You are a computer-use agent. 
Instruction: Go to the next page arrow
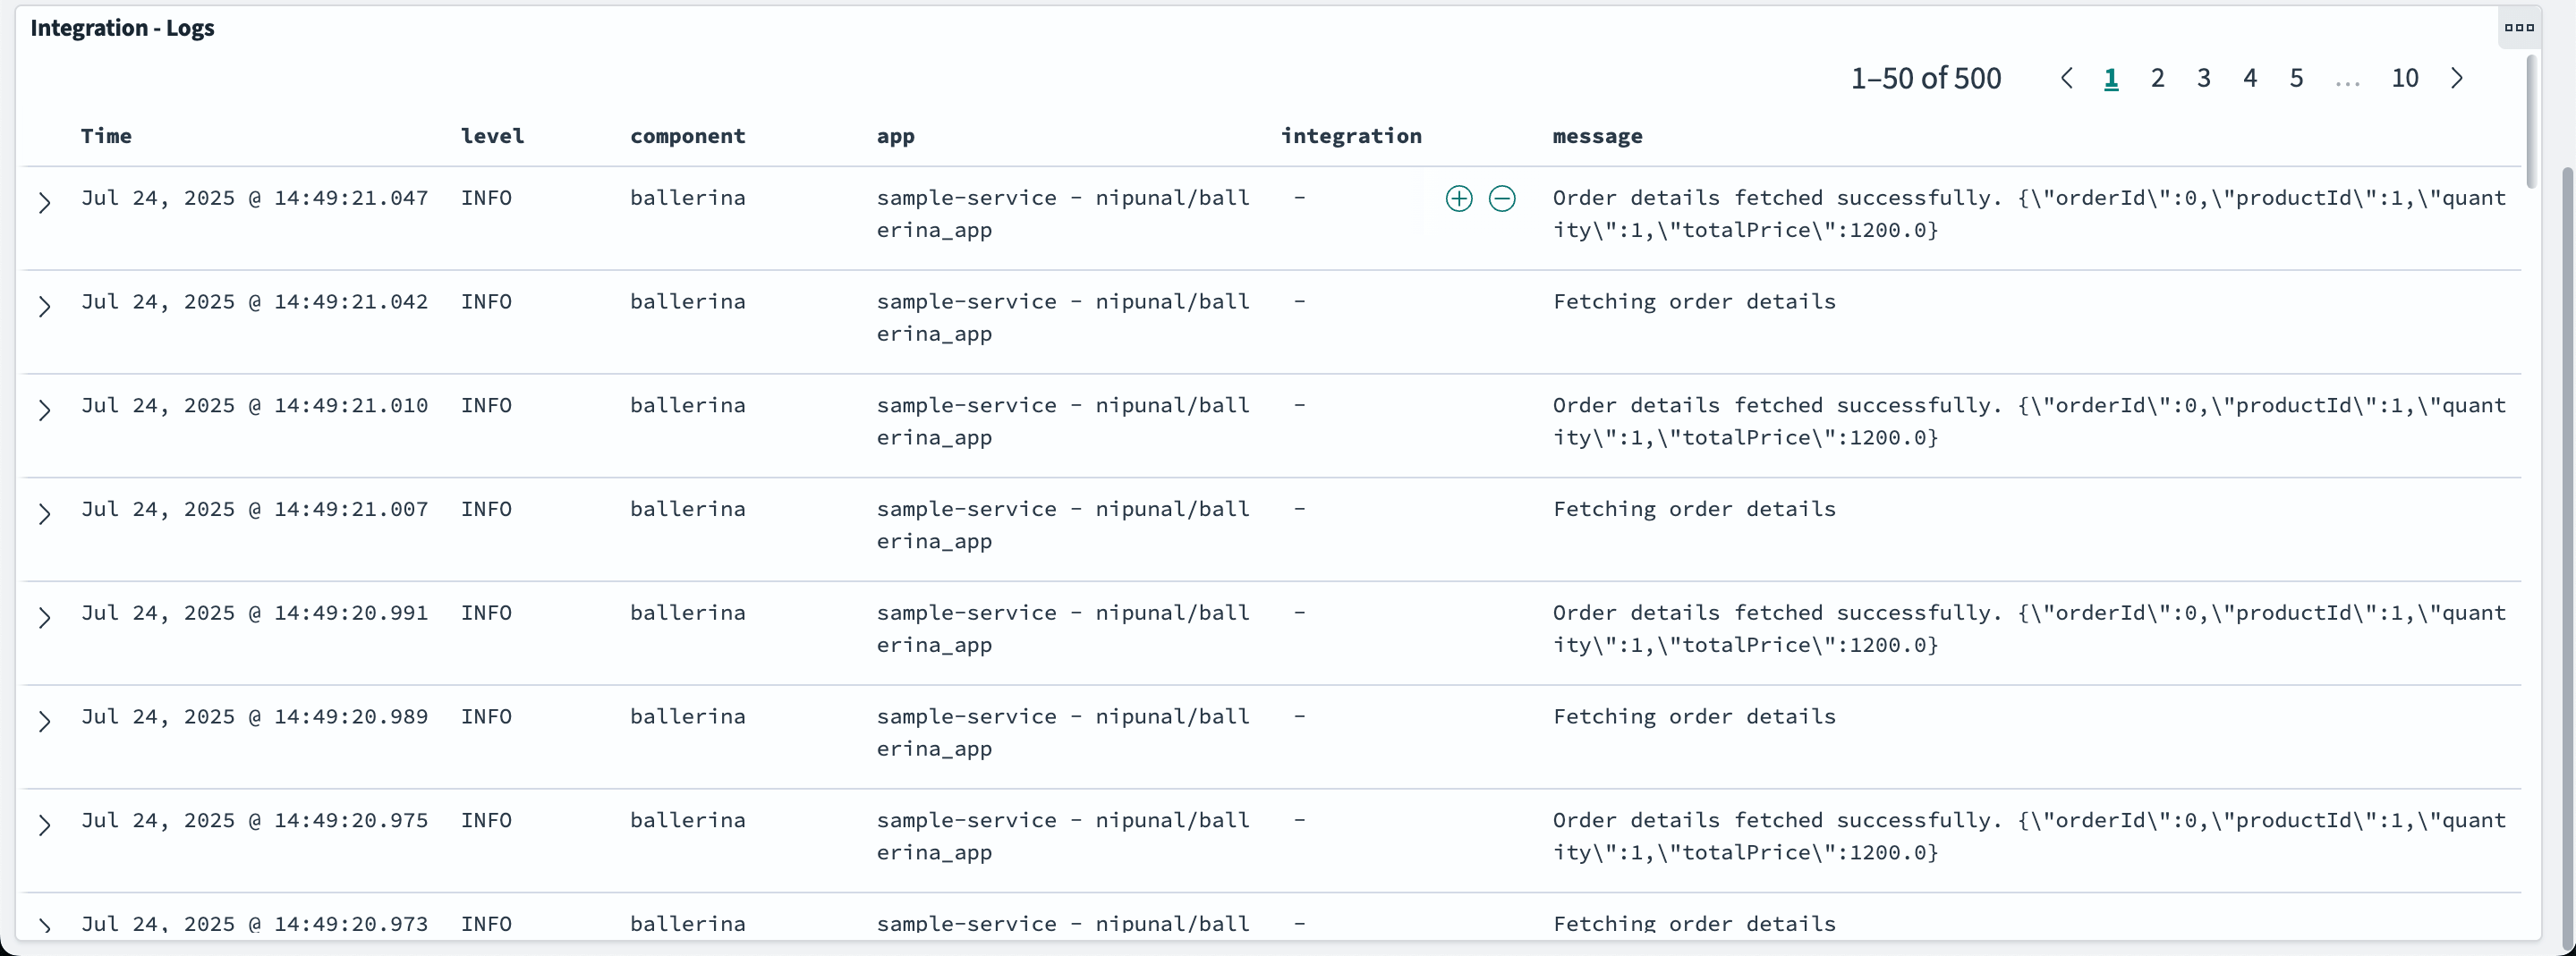point(2457,78)
